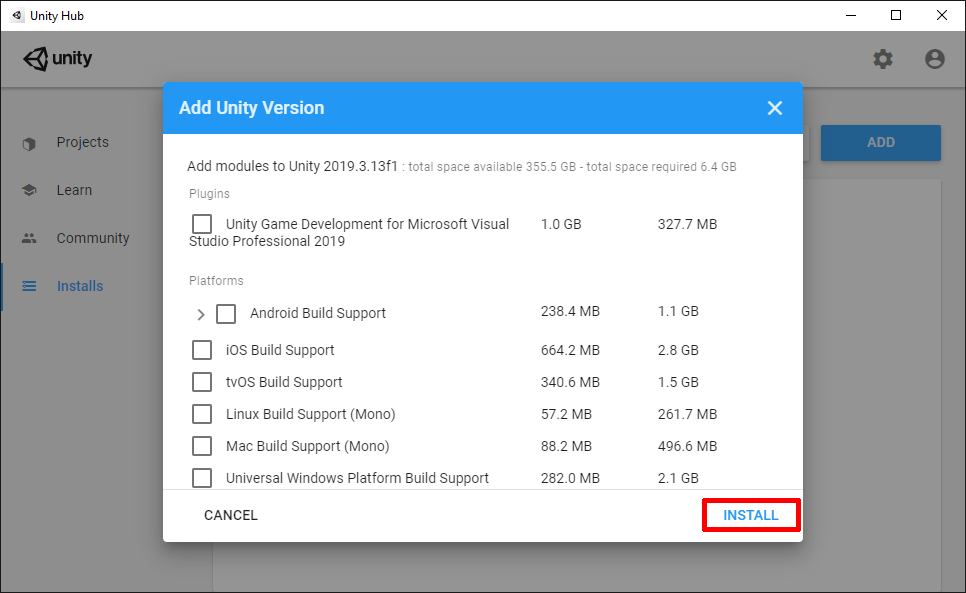Close the Add Unity Version dialog with the X
The height and width of the screenshot is (593, 966).
(775, 108)
